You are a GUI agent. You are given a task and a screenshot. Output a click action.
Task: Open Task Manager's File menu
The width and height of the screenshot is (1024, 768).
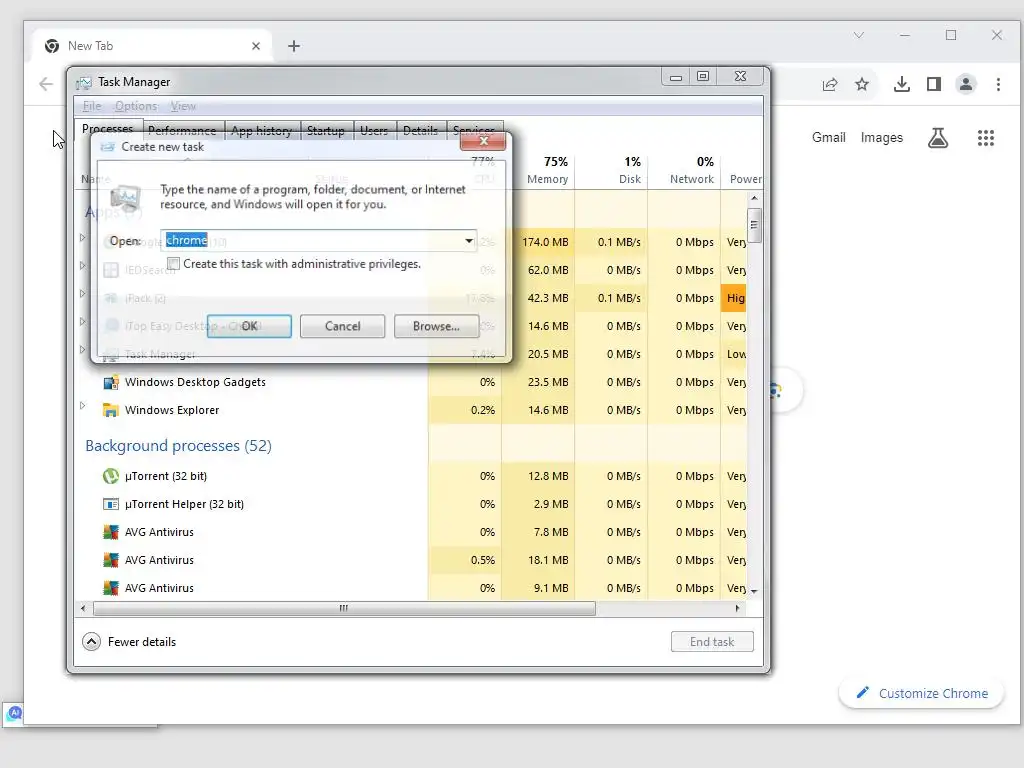pos(91,106)
